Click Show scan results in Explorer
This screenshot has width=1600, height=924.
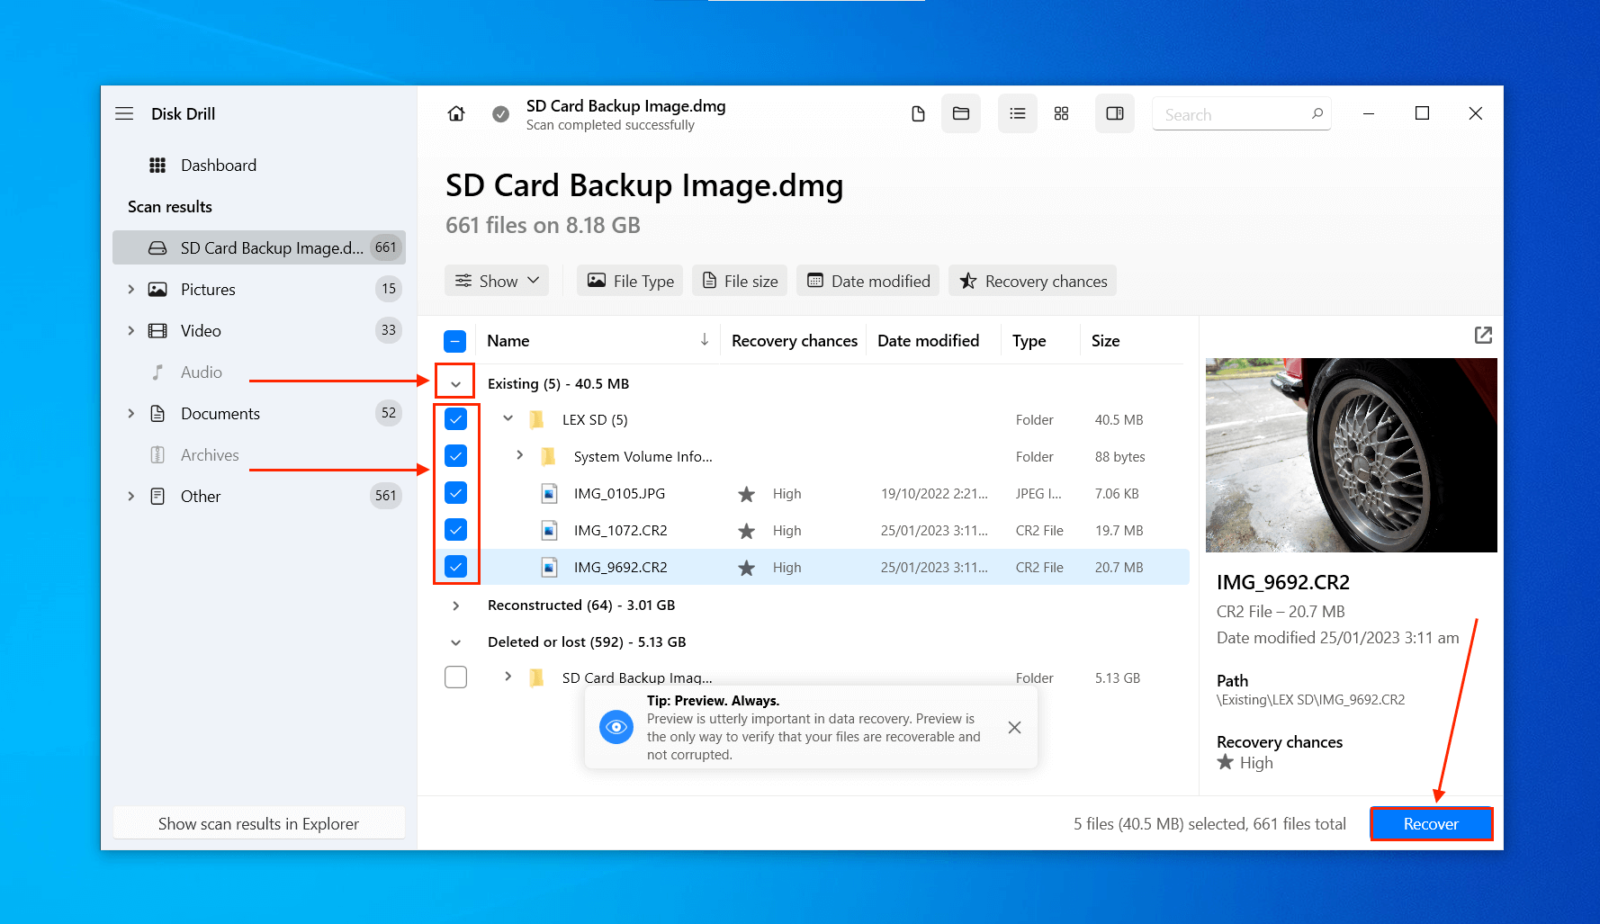(258, 822)
